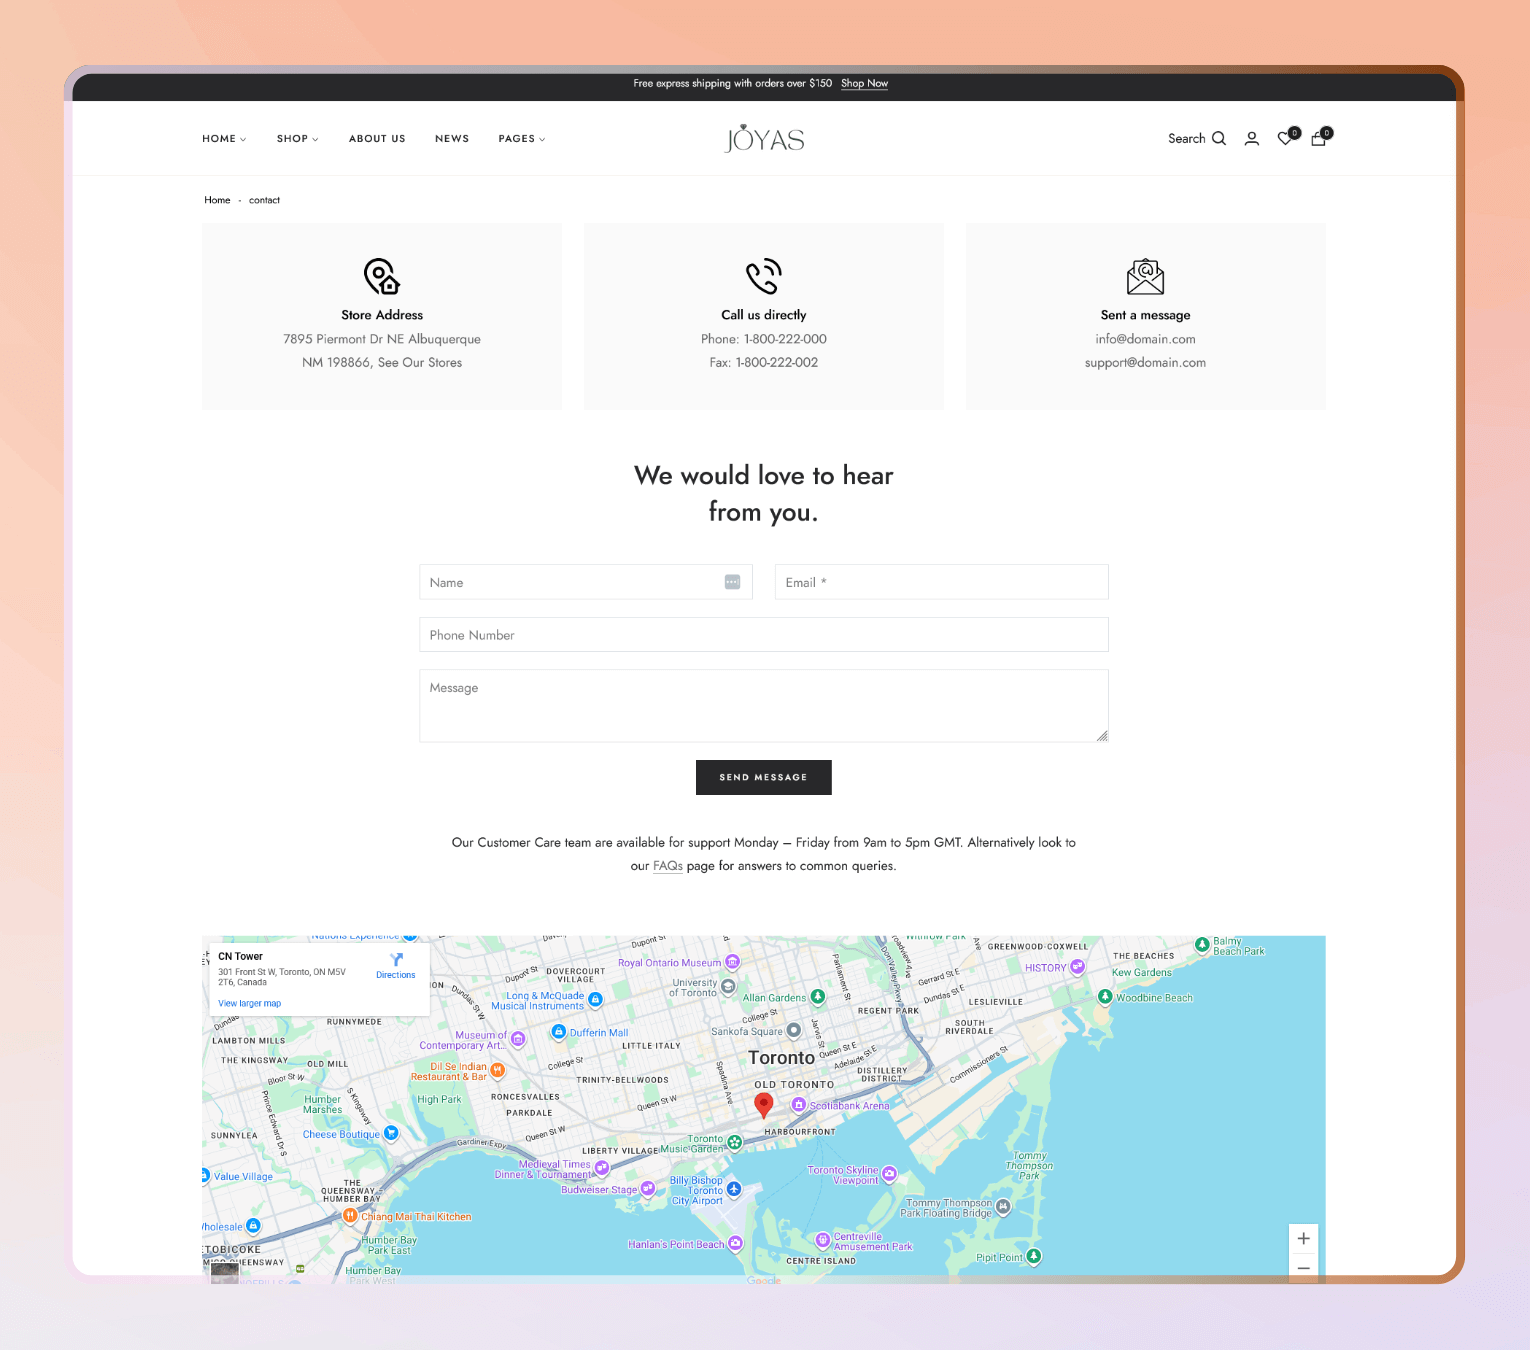Viewport: 1530px width, 1350px height.
Task: Click the SEND MESSAGE button
Action: click(764, 777)
